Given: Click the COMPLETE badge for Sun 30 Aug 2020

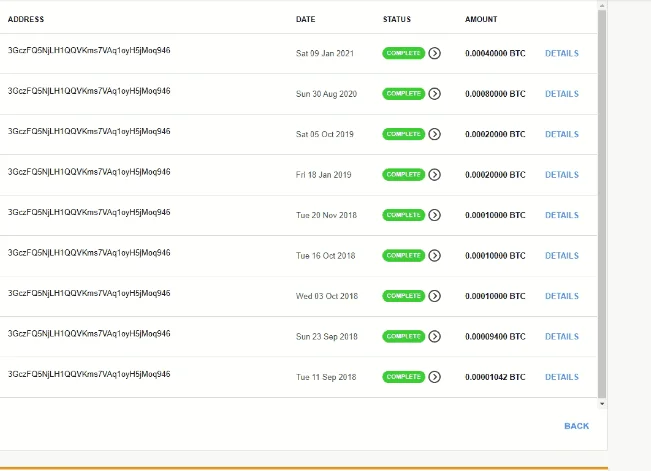Looking at the screenshot, I should pyautogui.click(x=404, y=94).
